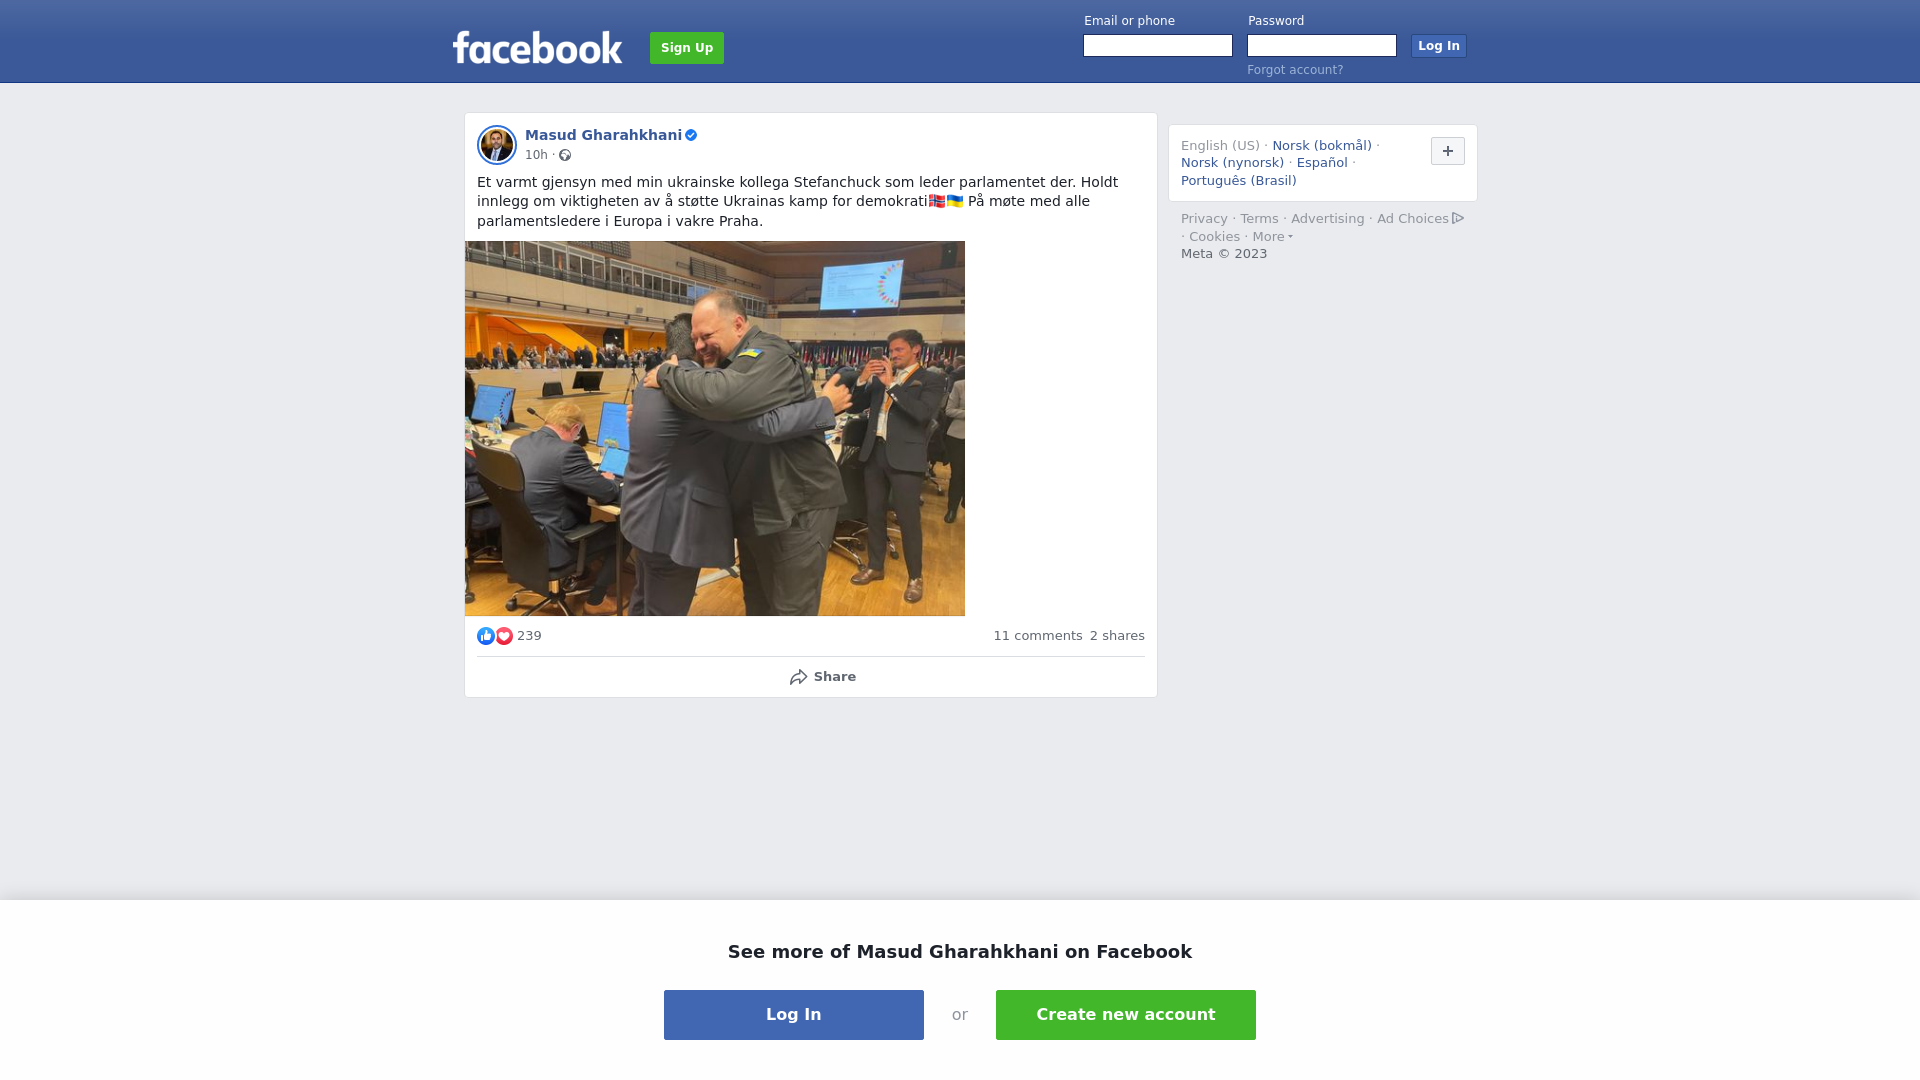Focus the Password input field
1920x1080 pixels.
tap(1322, 46)
